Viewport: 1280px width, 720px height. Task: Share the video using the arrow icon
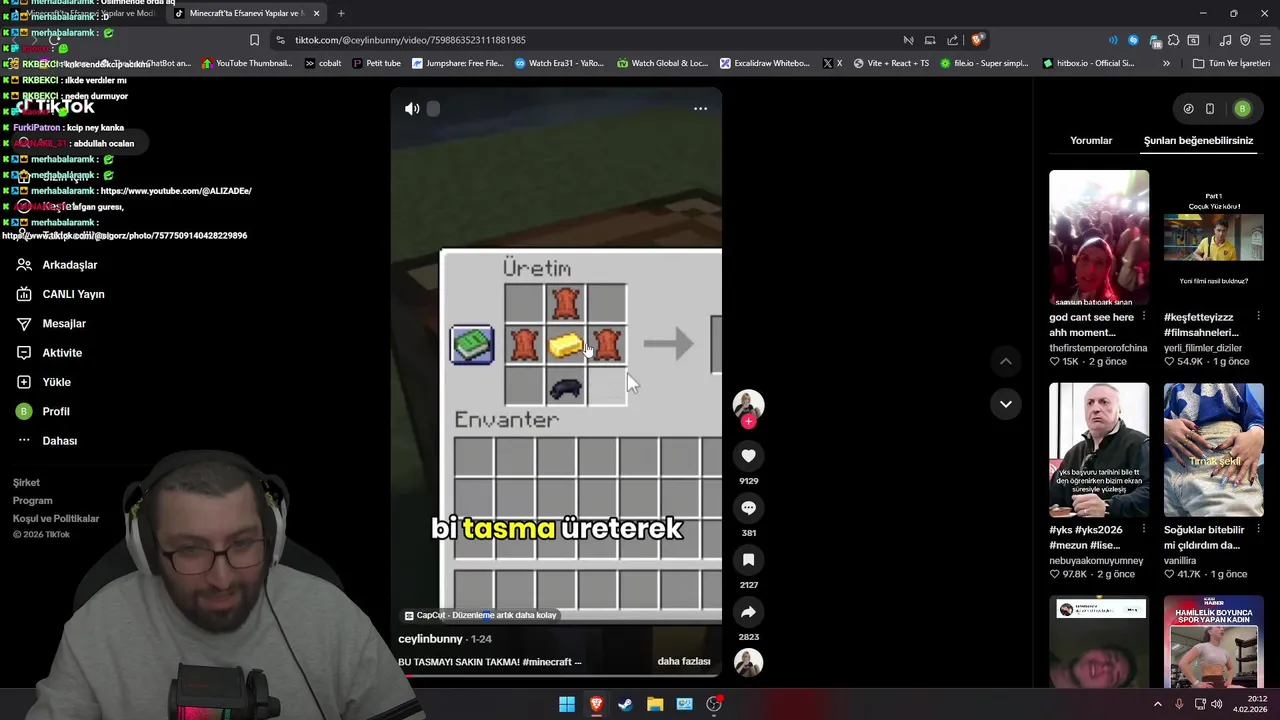pyautogui.click(x=748, y=612)
